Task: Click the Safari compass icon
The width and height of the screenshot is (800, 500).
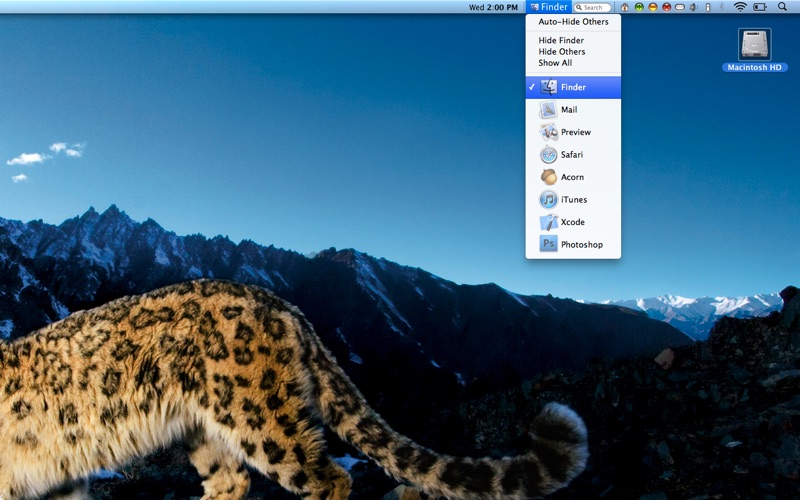Action: 548,155
